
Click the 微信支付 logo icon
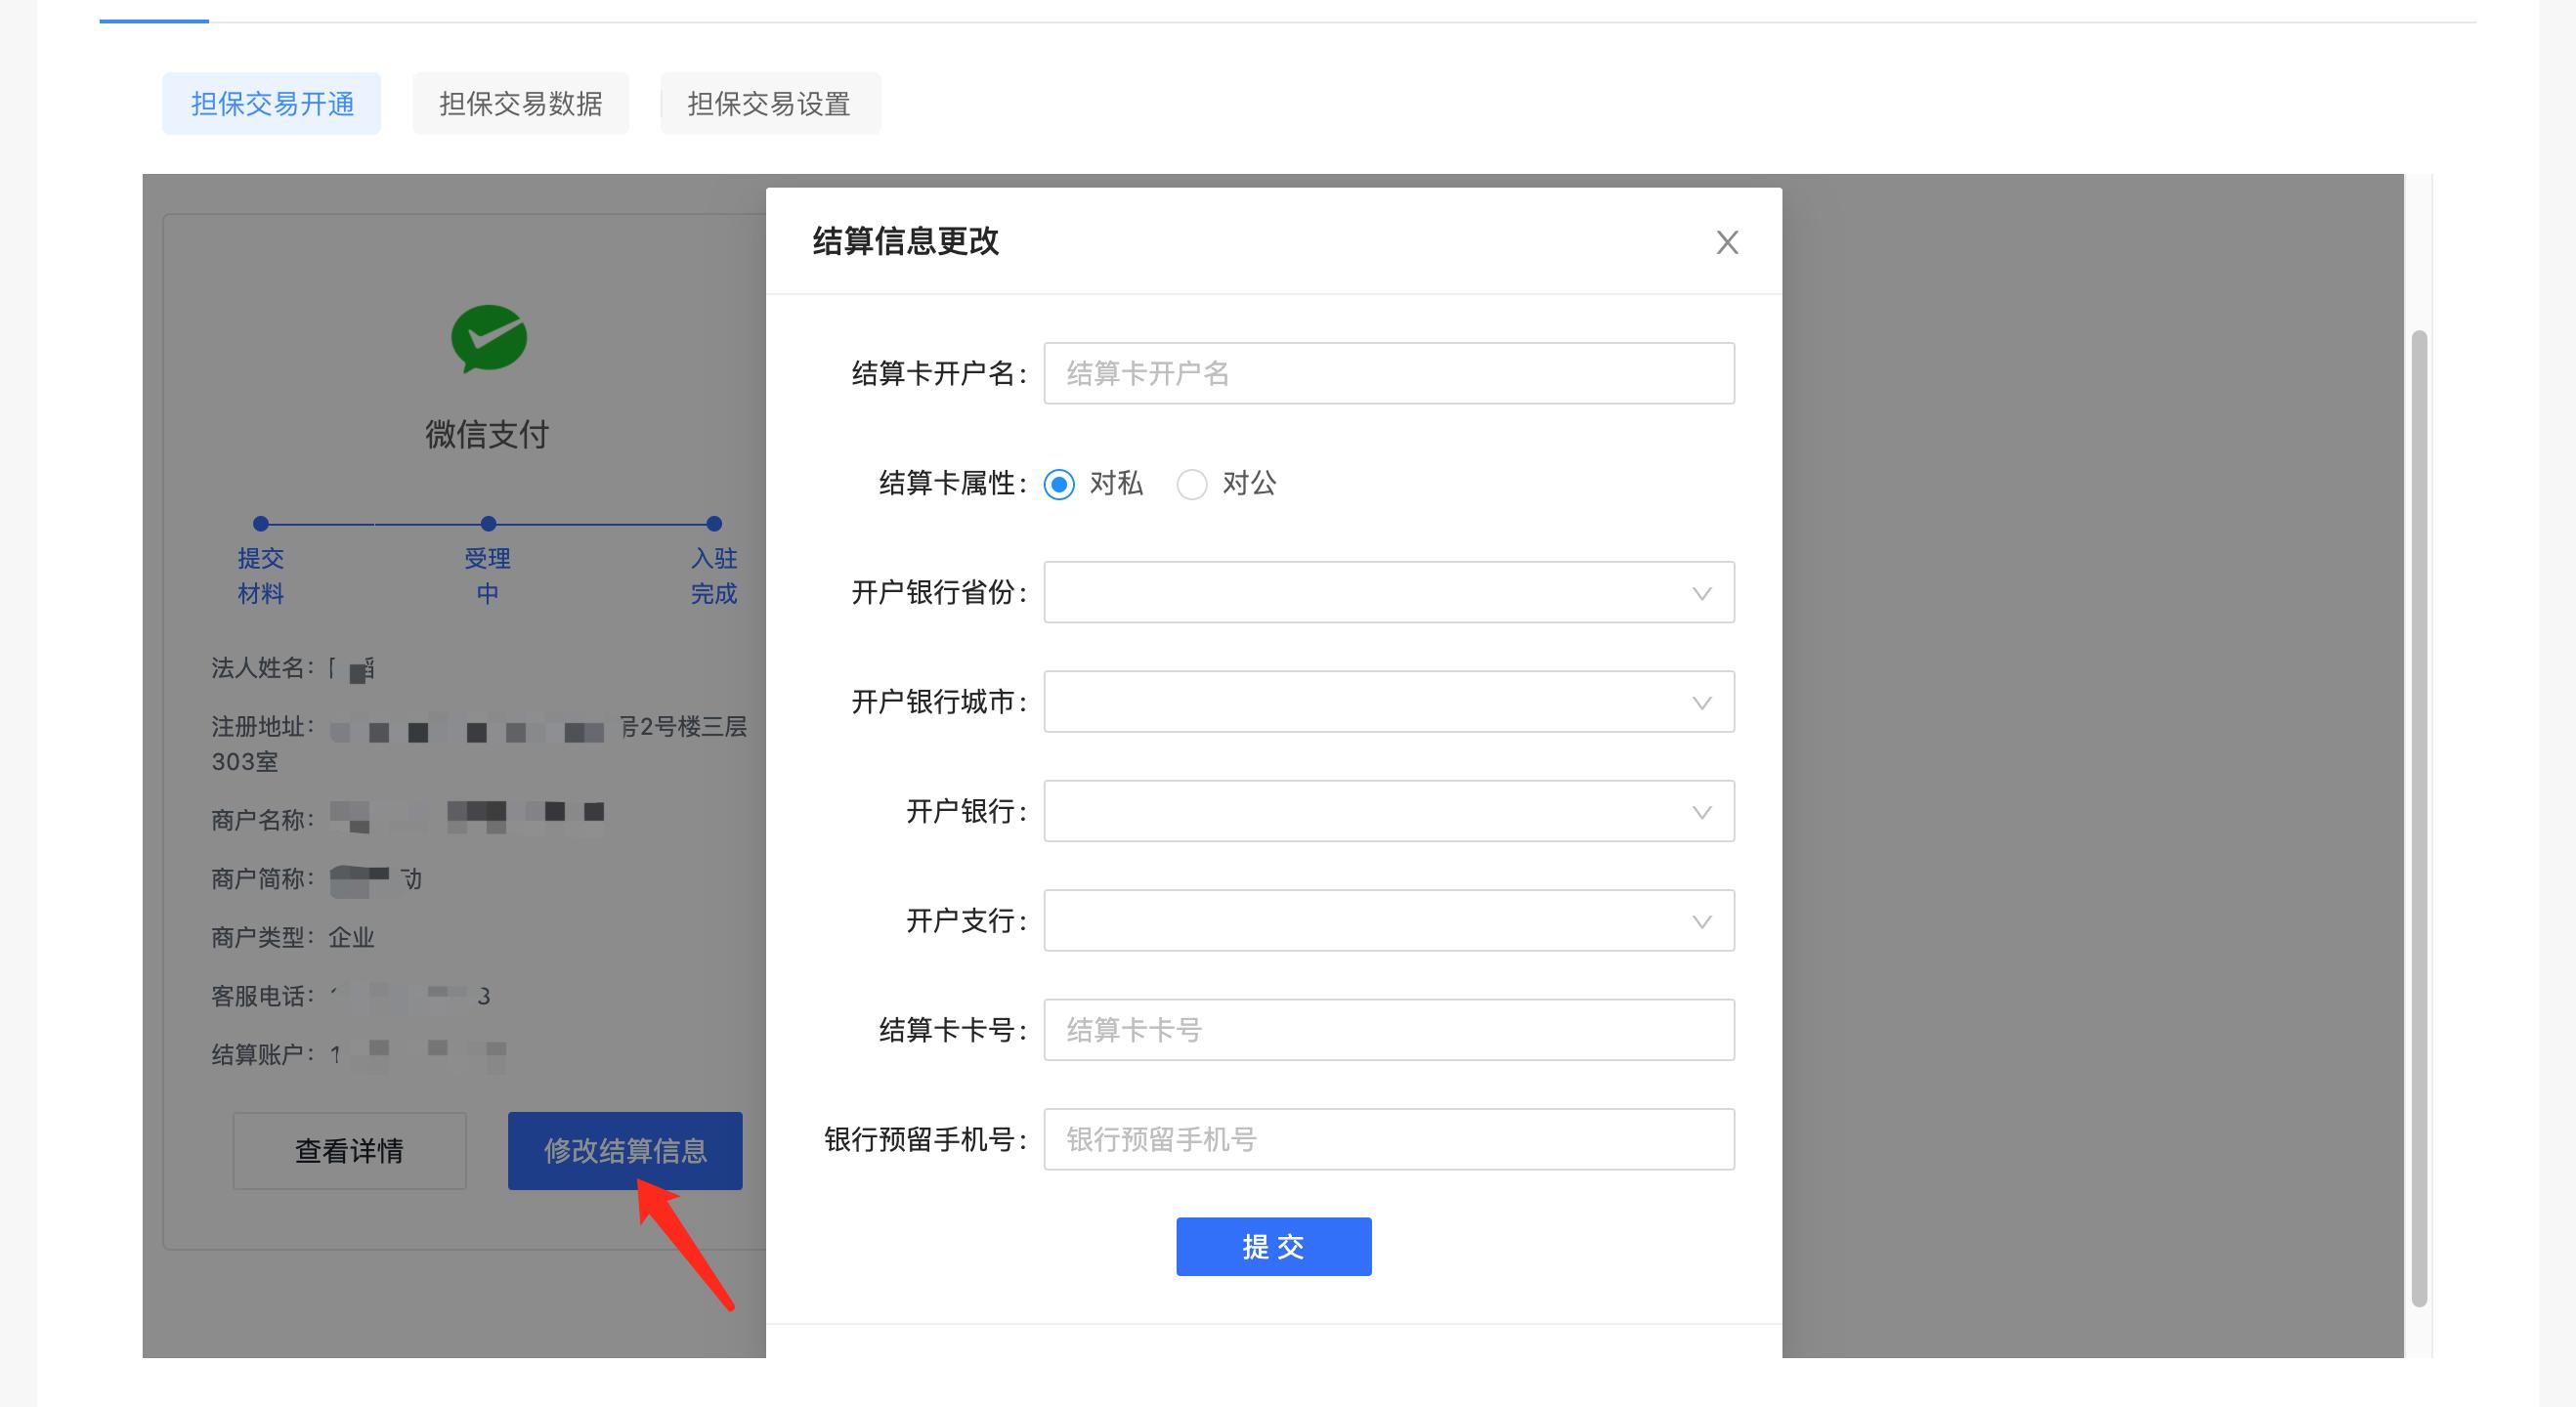[489, 339]
